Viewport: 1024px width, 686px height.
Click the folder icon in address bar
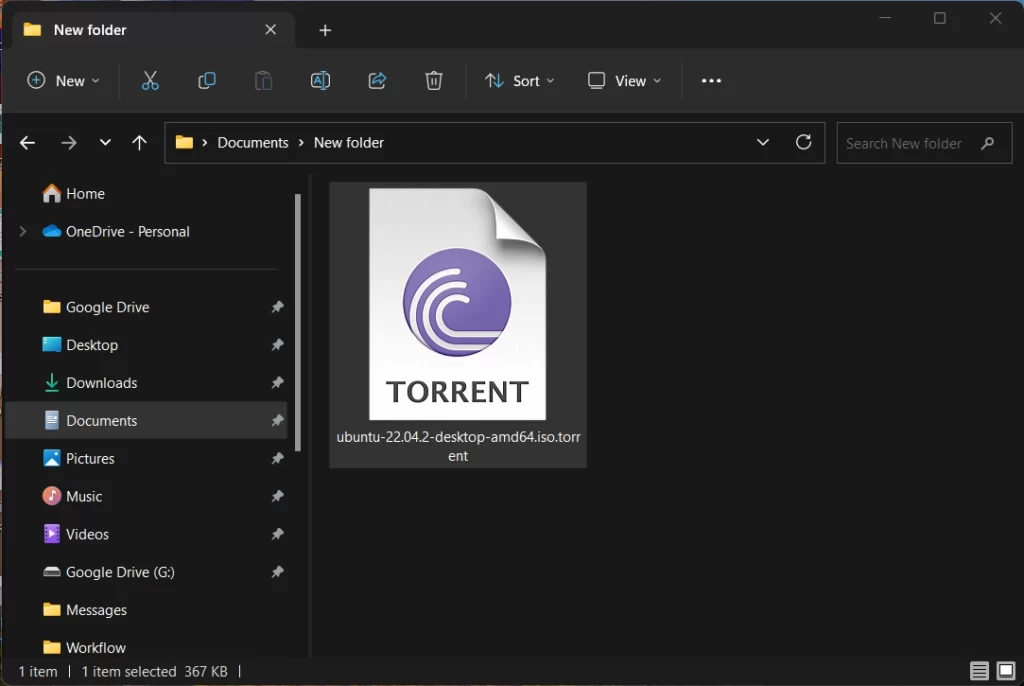[x=184, y=142]
